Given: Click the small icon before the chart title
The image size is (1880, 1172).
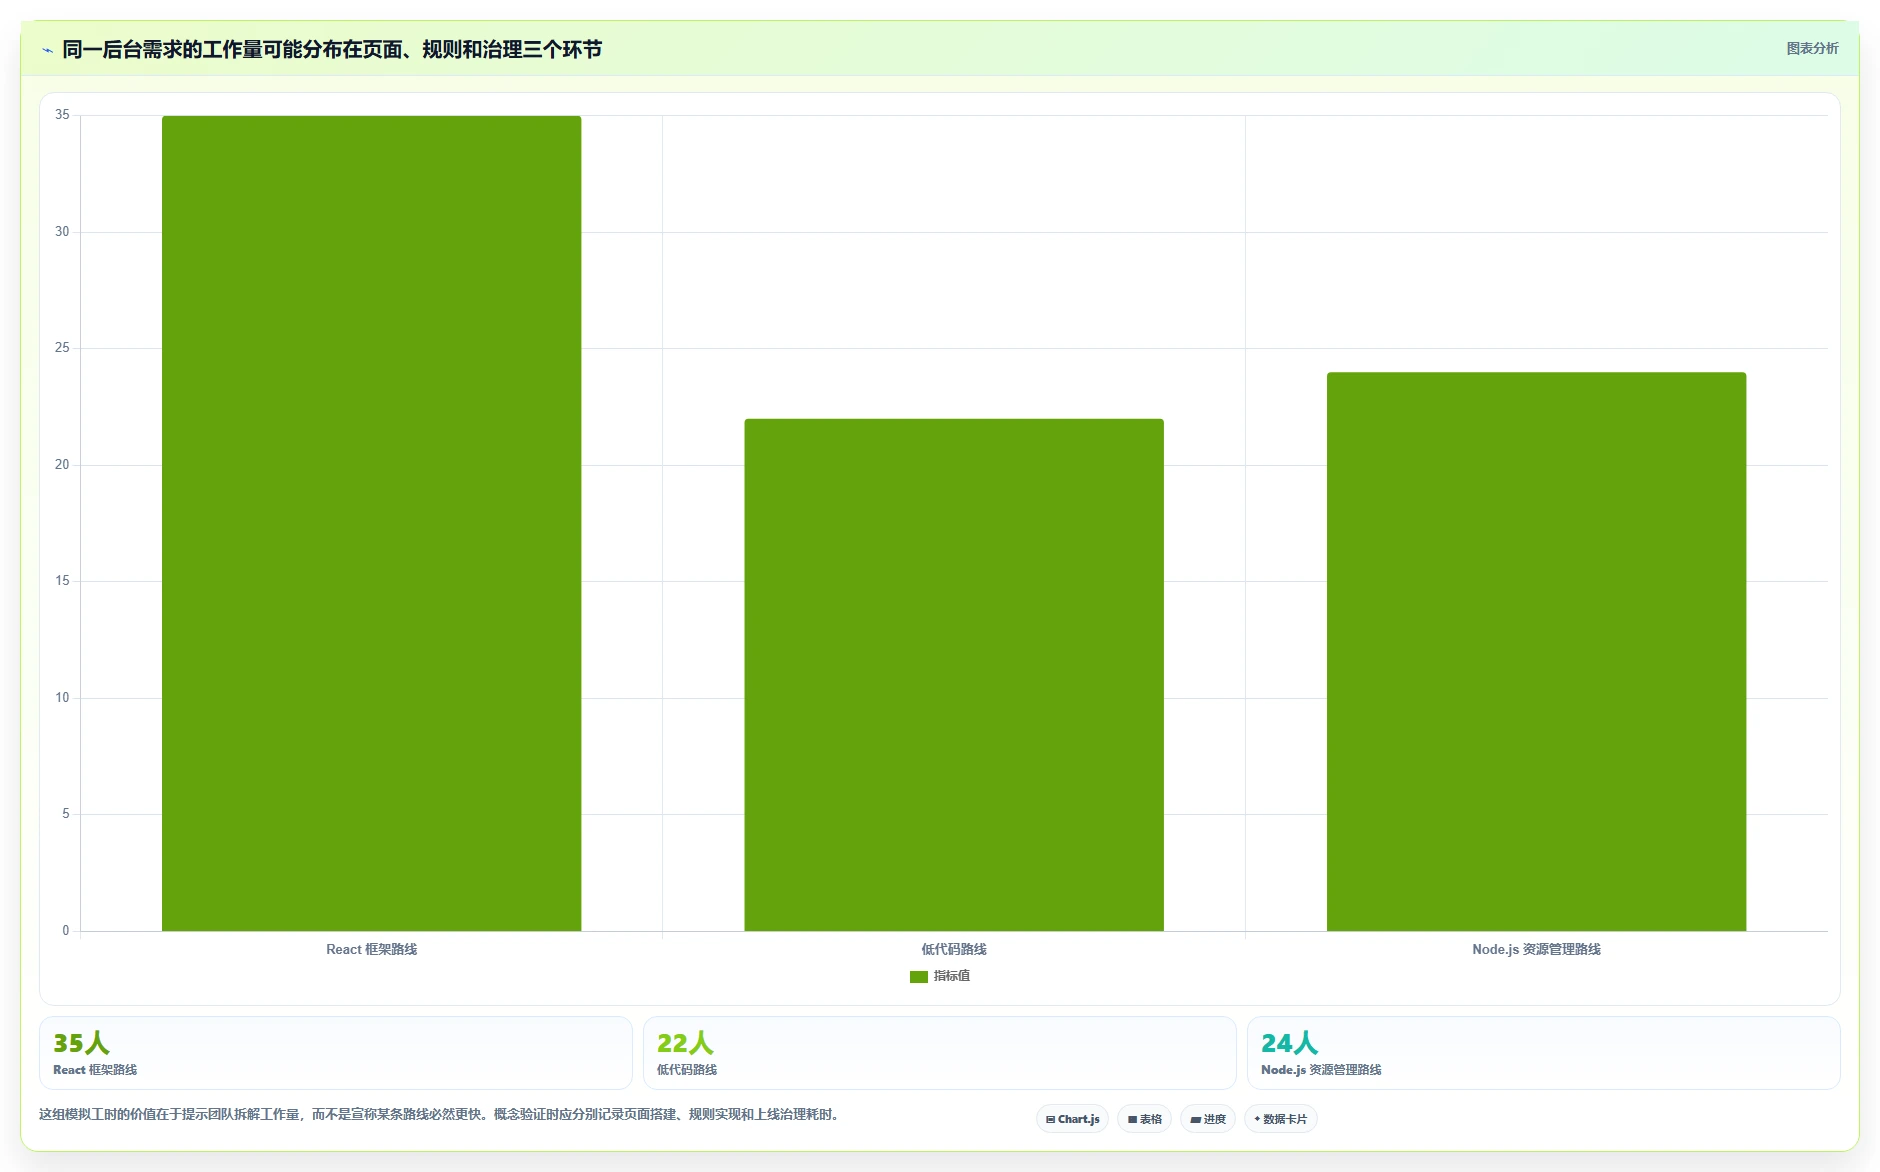Looking at the screenshot, I should tap(47, 50).
